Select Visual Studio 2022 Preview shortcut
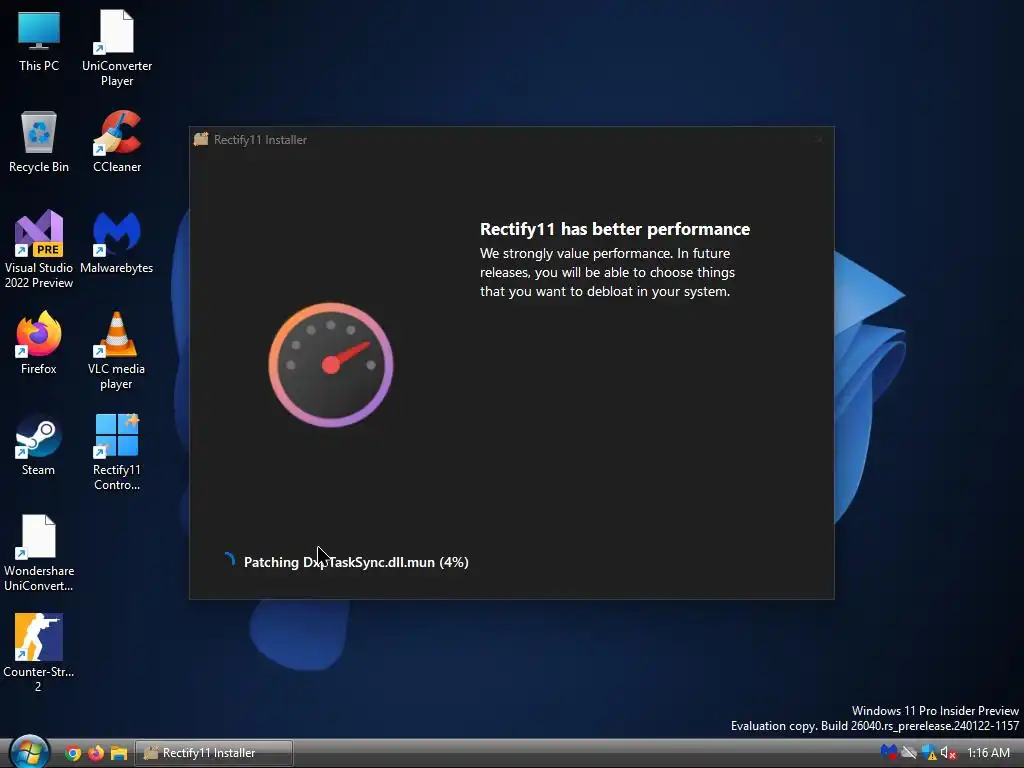This screenshot has width=1024, height=768. (x=39, y=249)
